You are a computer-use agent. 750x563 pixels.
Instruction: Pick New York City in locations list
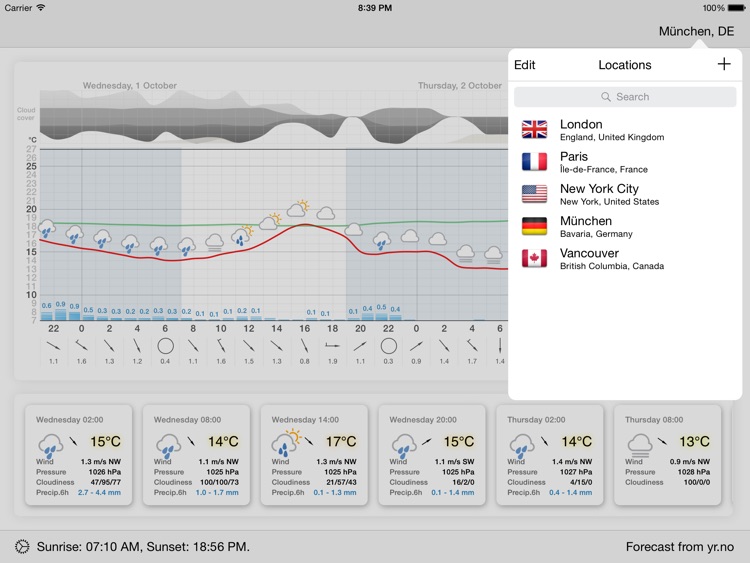625,194
